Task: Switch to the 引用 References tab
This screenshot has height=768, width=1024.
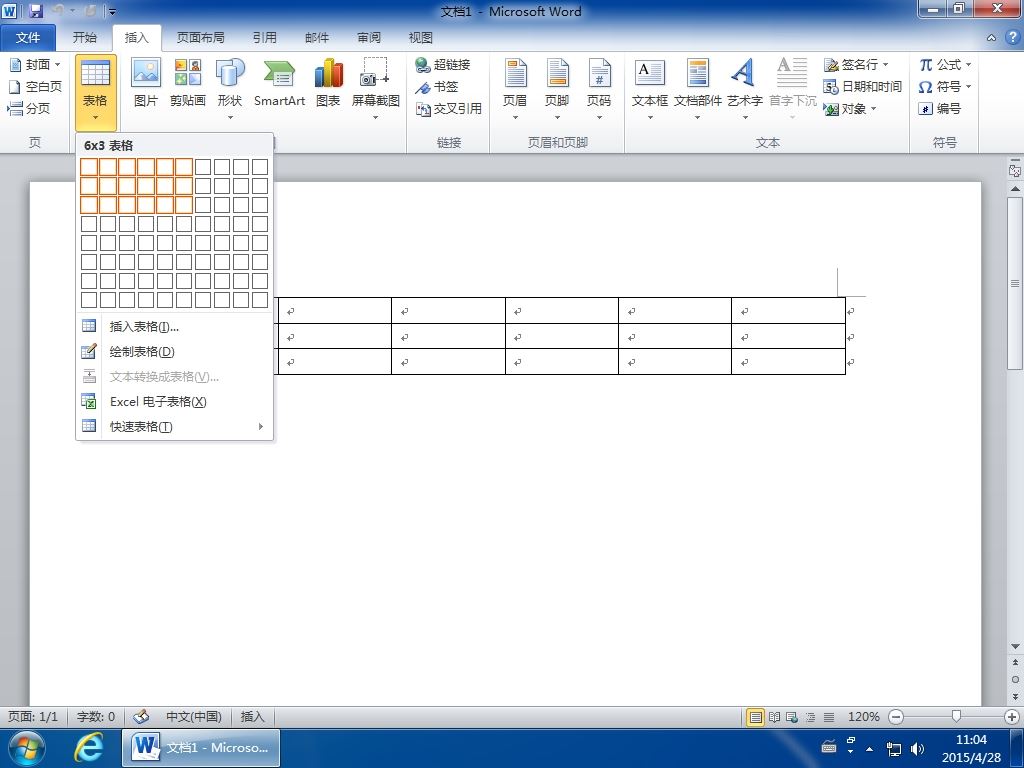Action: [264, 38]
